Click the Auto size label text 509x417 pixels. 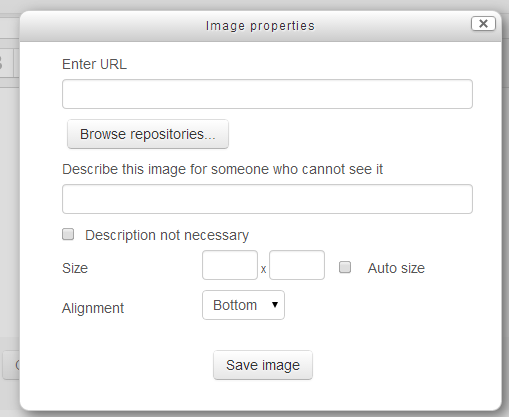396,268
